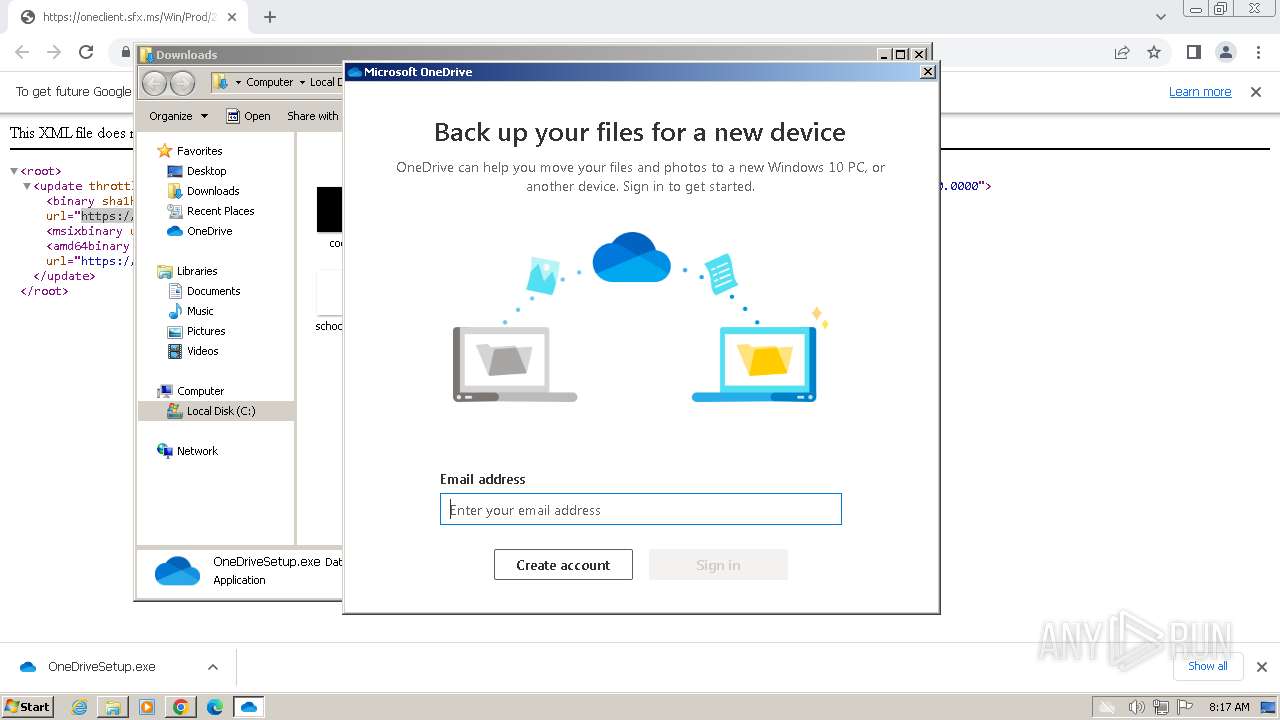The height and width of the screenshot is (720, 1280).
Task: Click the network tray icon
Action: click(1161, 707)
